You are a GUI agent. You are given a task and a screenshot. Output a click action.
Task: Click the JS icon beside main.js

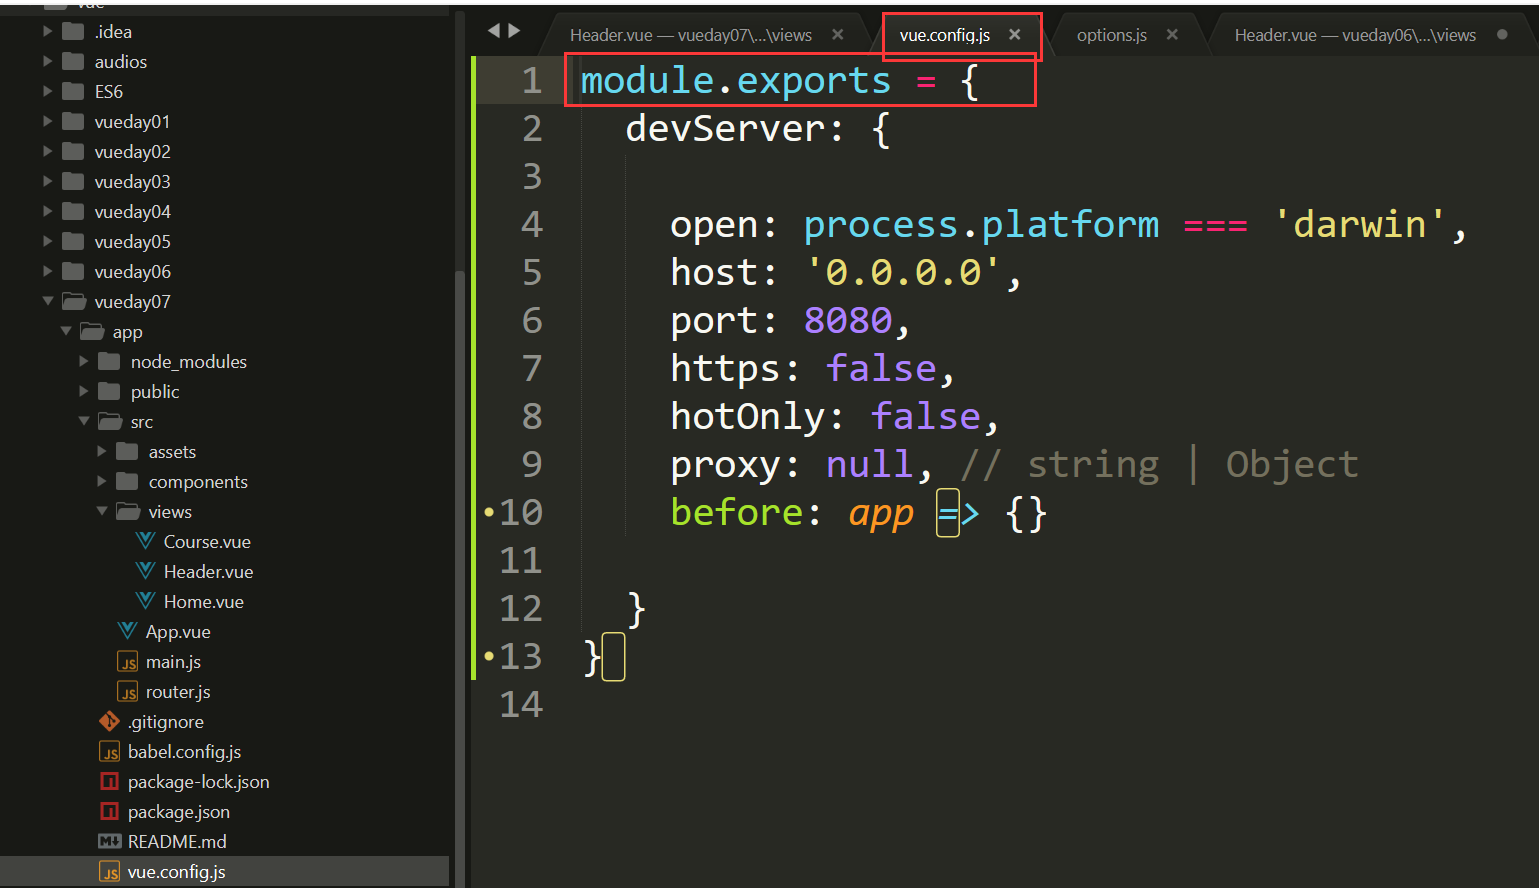127,662
